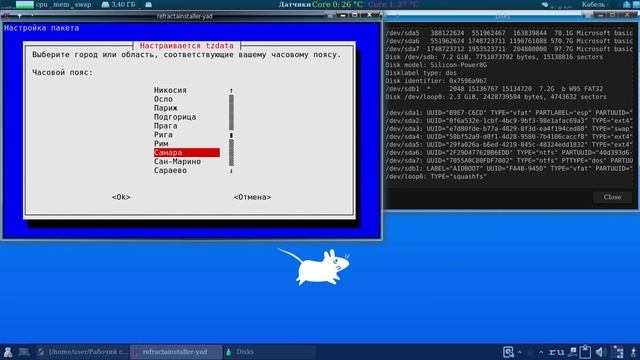
Task: Click the 3,40 ГБ disk usage indicator
Action: point(119,4)
